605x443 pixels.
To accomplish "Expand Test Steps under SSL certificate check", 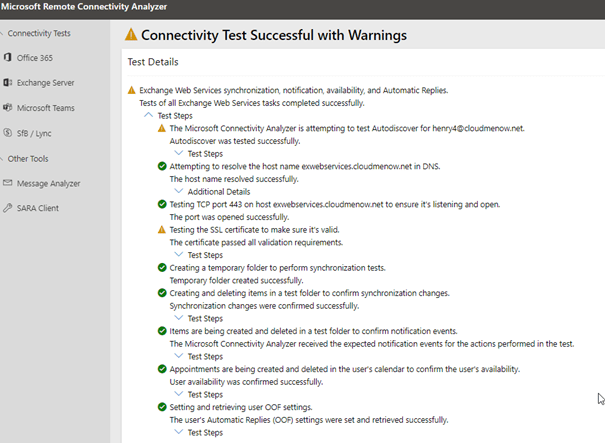I will click(x=180, y=255).
